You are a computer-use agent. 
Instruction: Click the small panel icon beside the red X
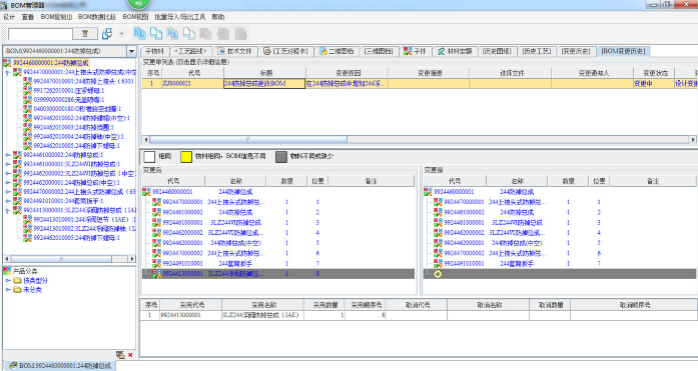click(x=120, y=355)
